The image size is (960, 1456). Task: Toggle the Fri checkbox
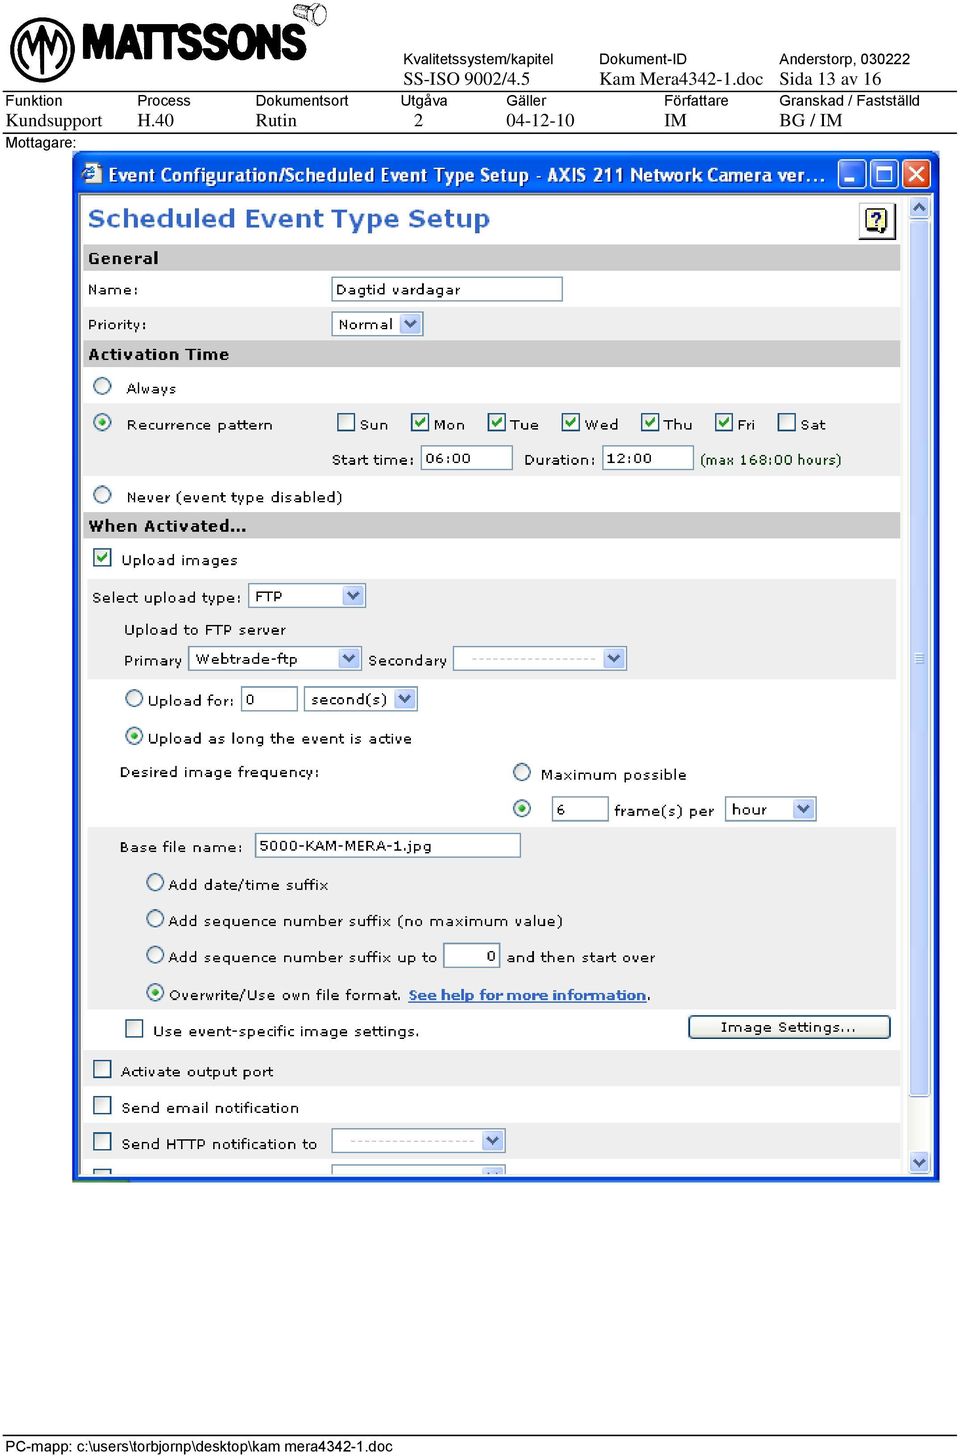point(724,423)
